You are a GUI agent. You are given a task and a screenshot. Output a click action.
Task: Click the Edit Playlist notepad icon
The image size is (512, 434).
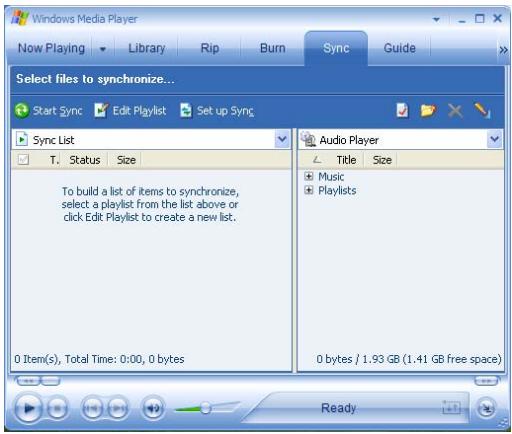click(x=101, y=111)
